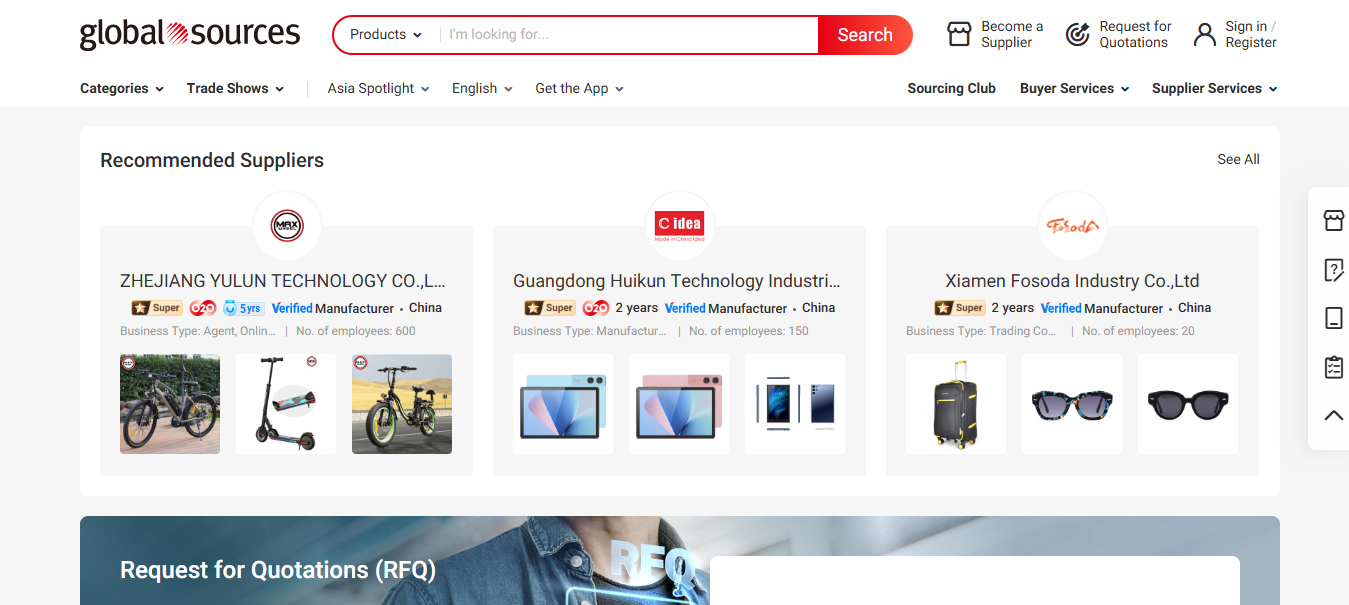Open Guangdong Huikun Technology supplier name
This screenshot has width=1349, height=605.
tap(677, 281)
